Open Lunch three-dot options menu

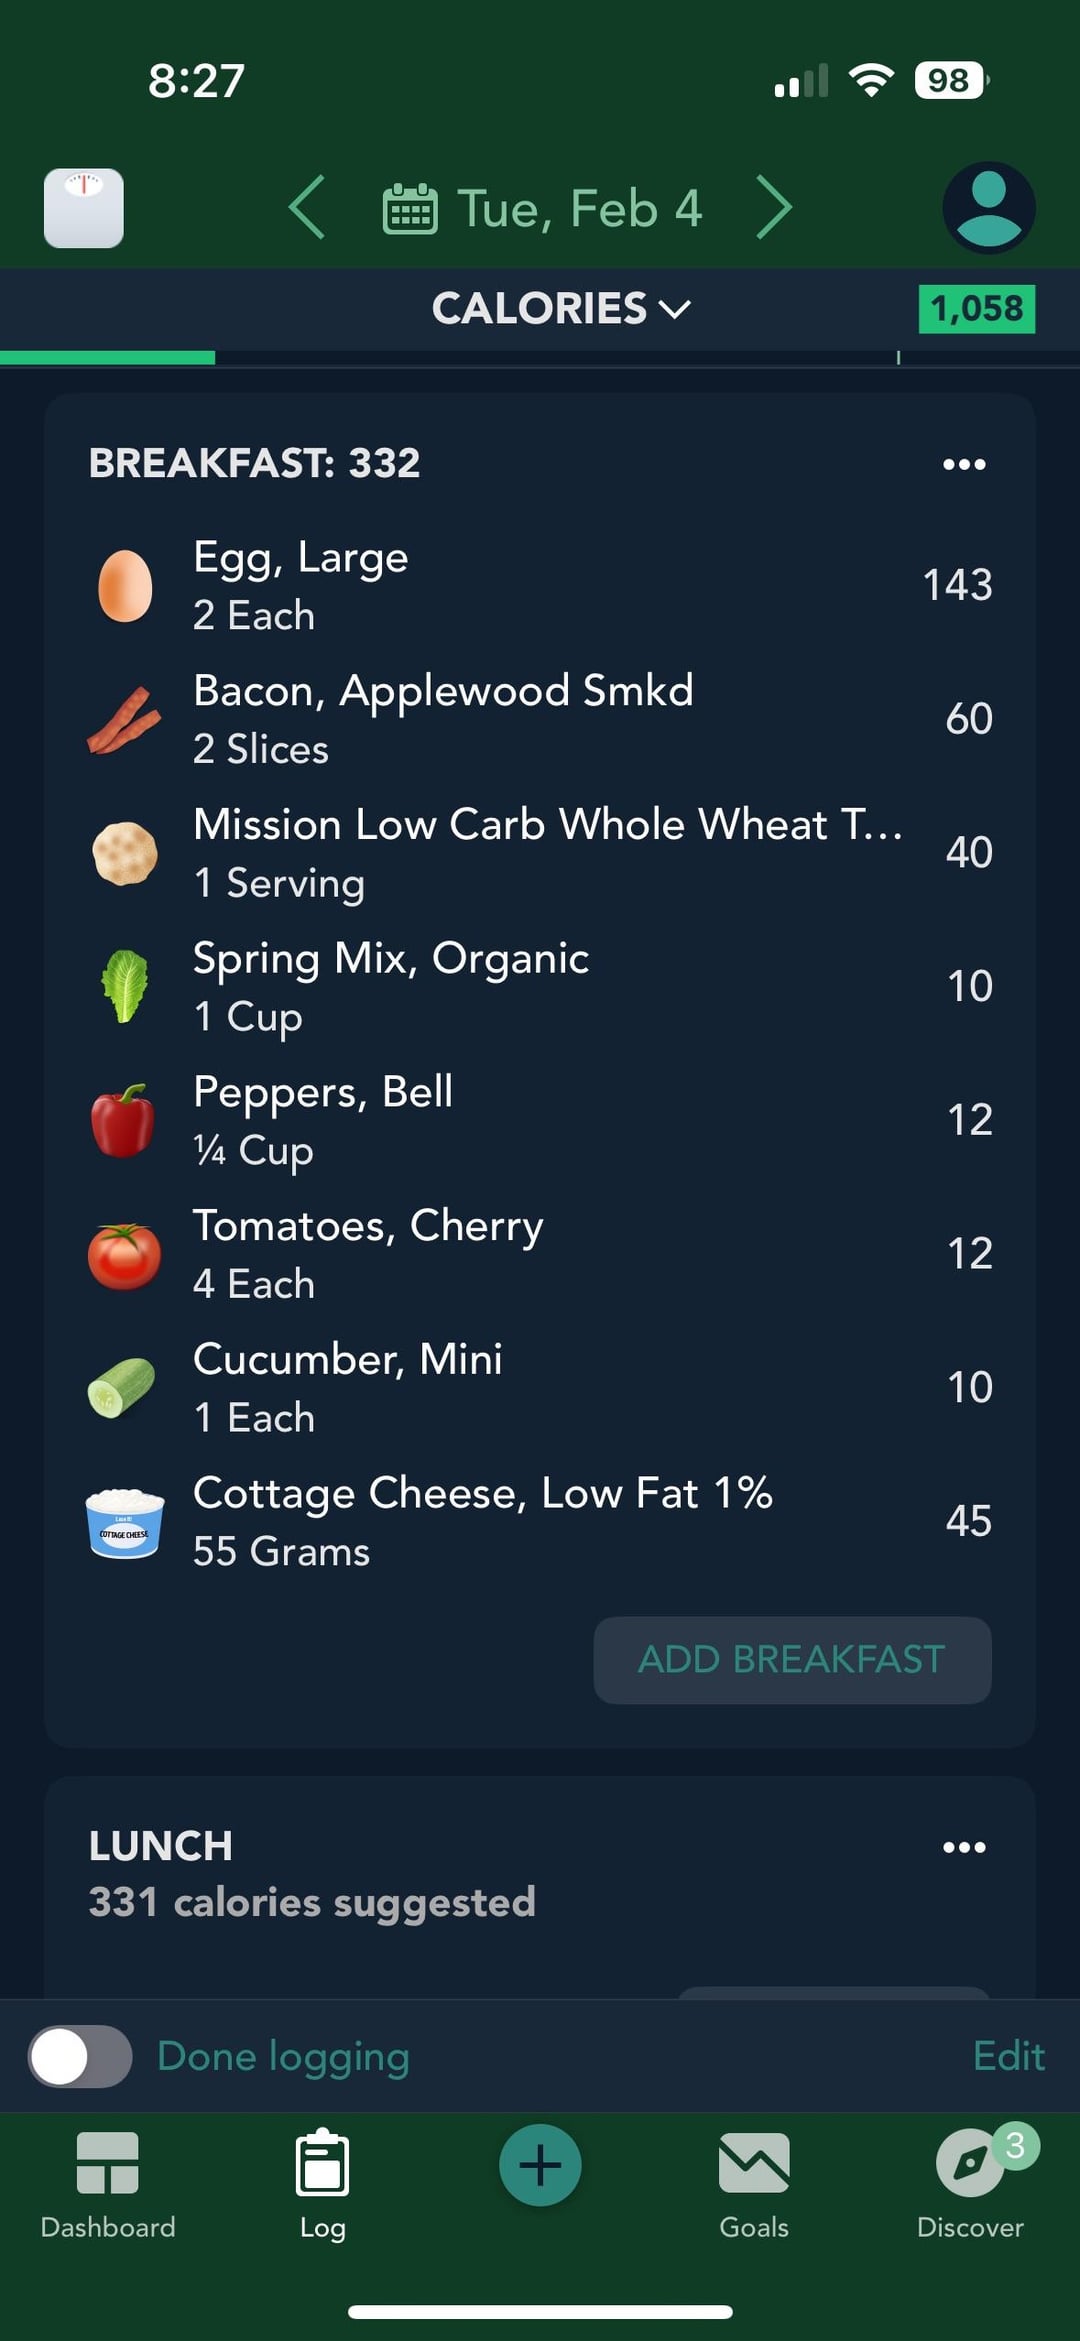pos(964,1847)
